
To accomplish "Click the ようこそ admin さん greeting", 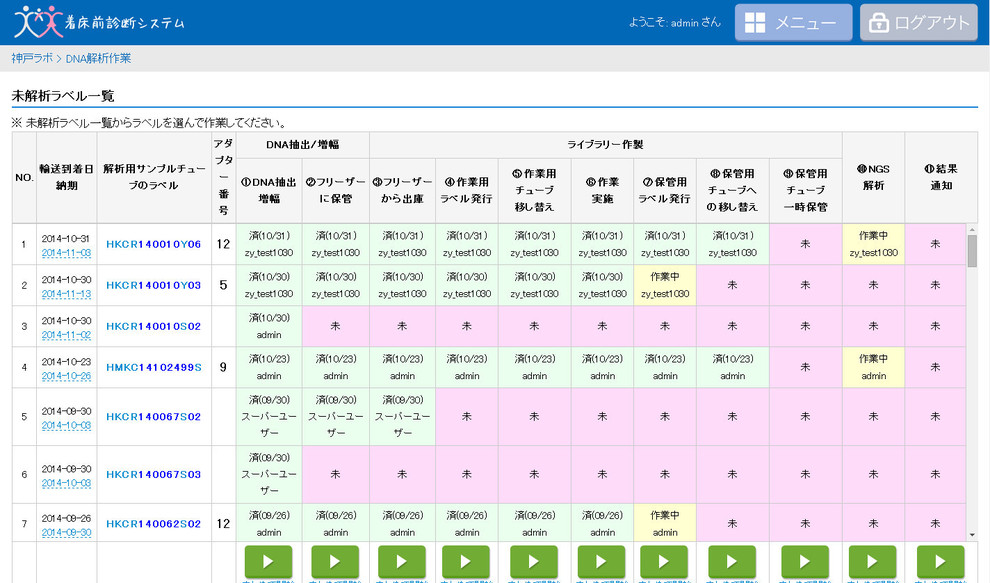I will pyautogui.click(x=674, y=22).
